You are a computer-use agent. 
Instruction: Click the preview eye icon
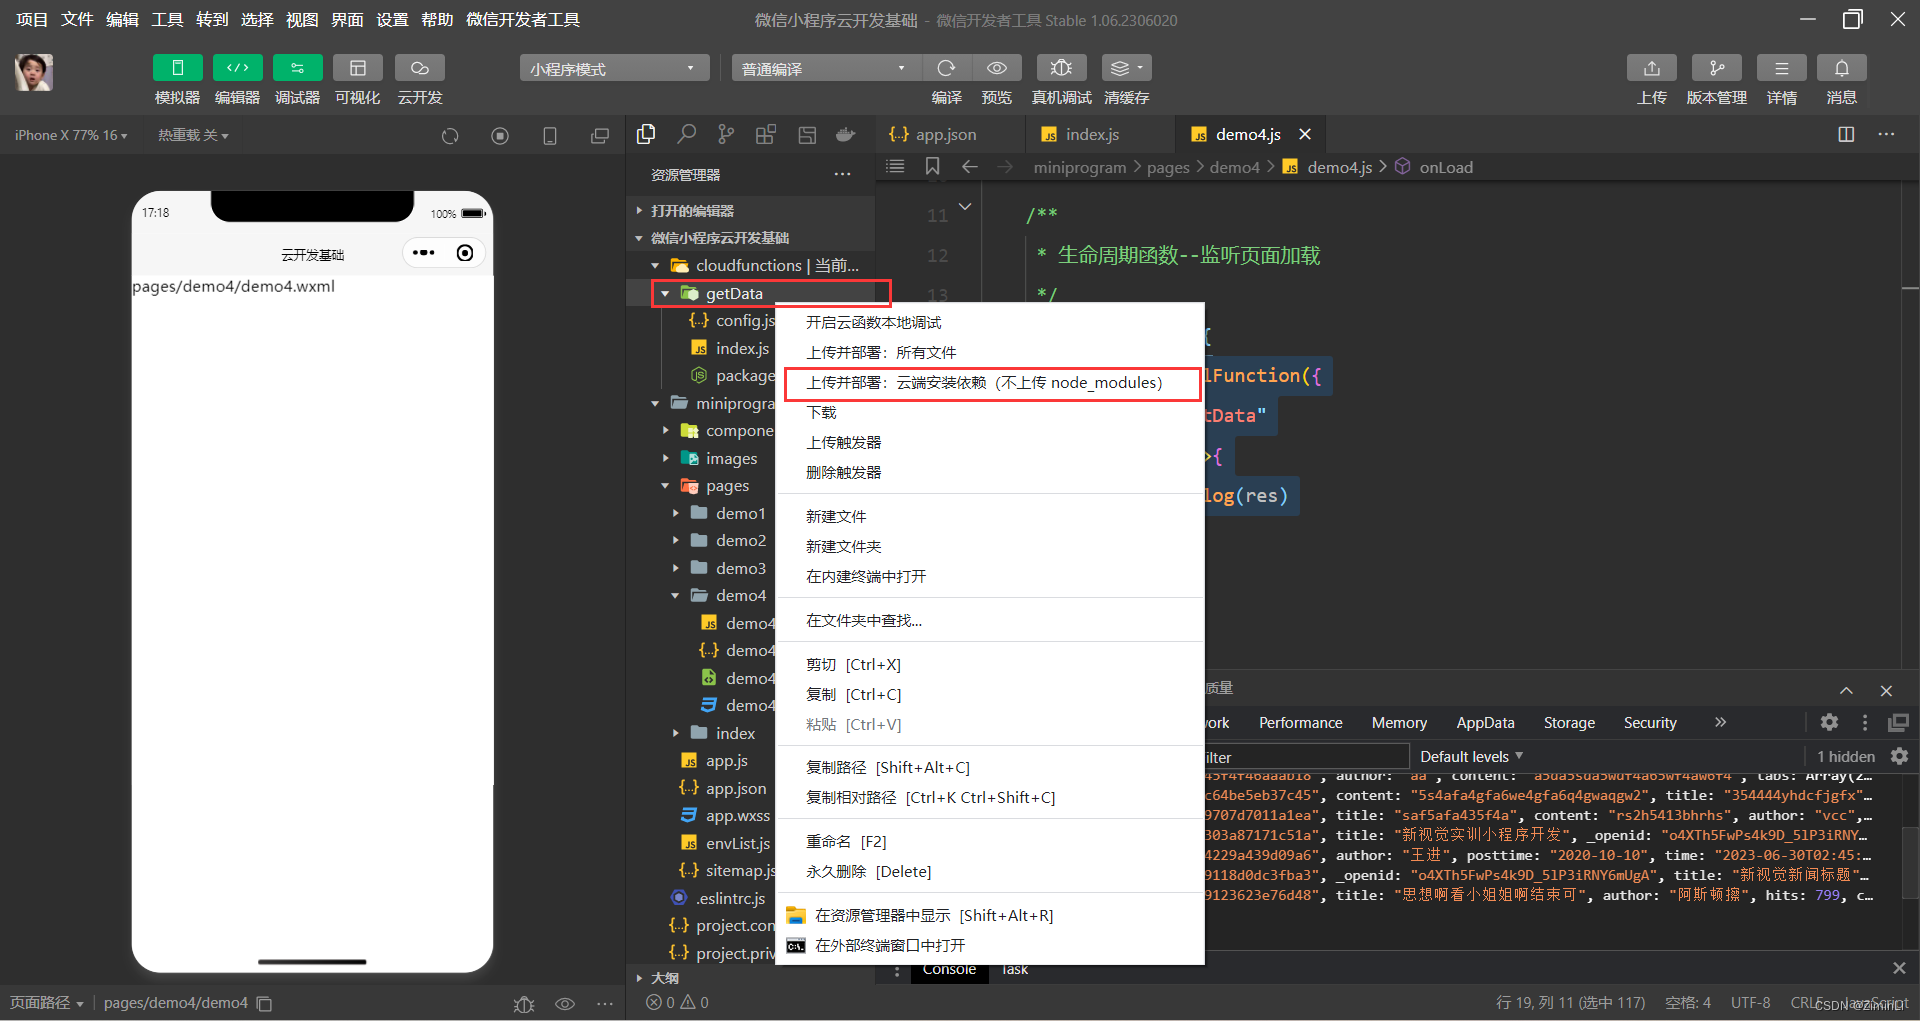(997, 68)
